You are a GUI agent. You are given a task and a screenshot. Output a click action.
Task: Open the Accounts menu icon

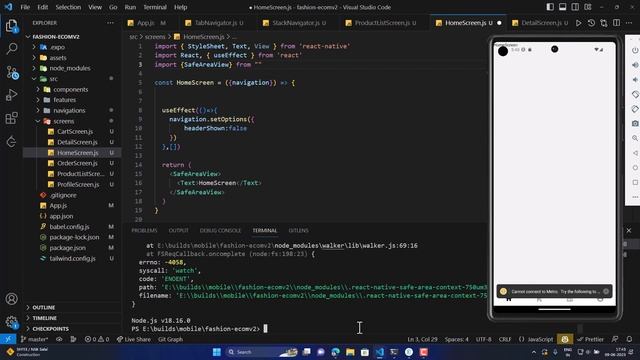11,299
